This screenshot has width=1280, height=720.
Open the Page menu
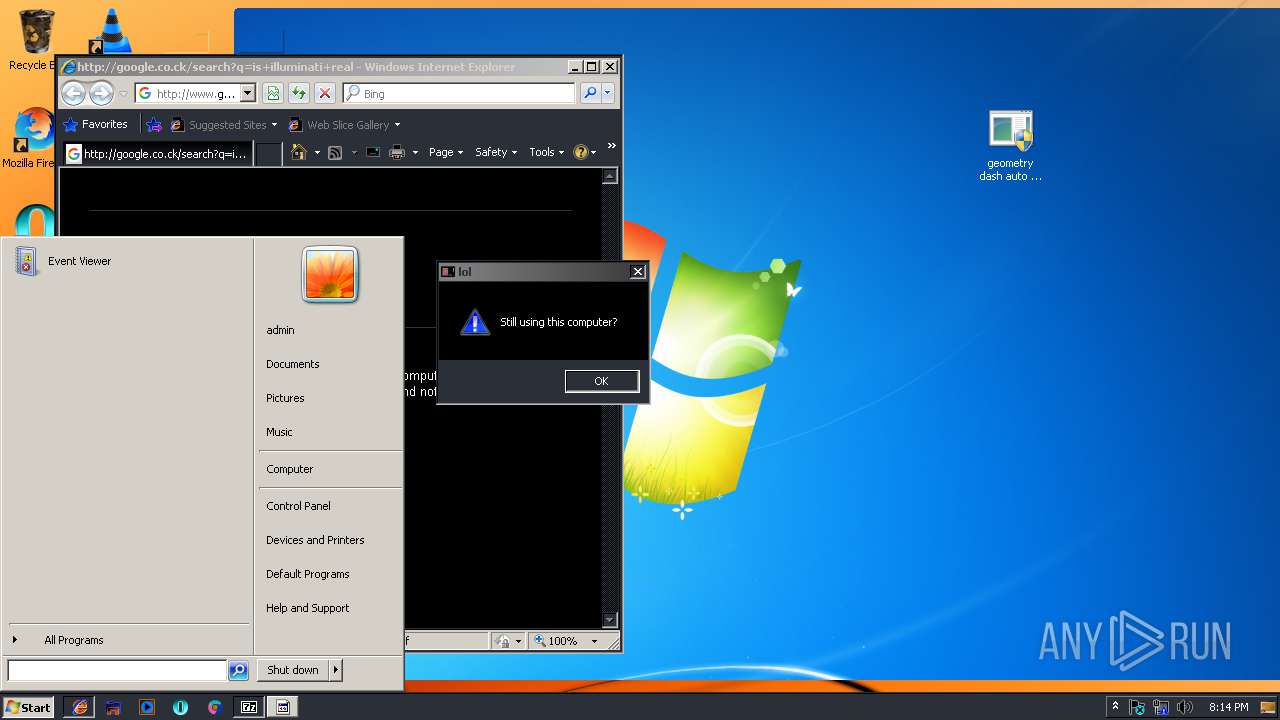point(446,152)
